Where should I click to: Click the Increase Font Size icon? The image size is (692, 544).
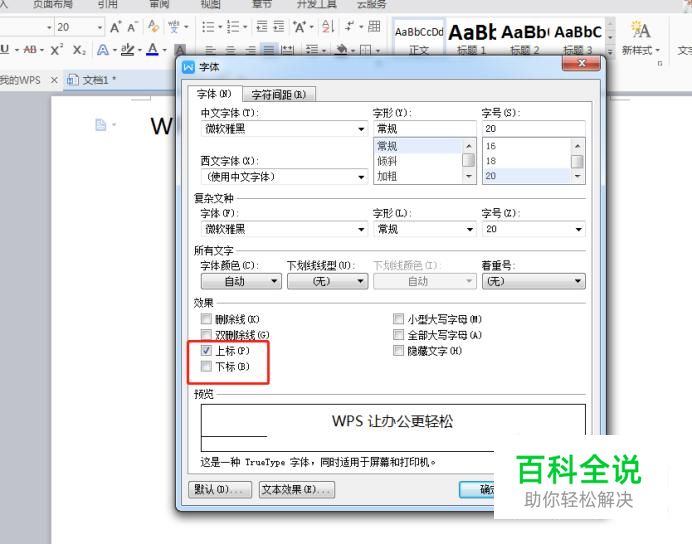115,27
